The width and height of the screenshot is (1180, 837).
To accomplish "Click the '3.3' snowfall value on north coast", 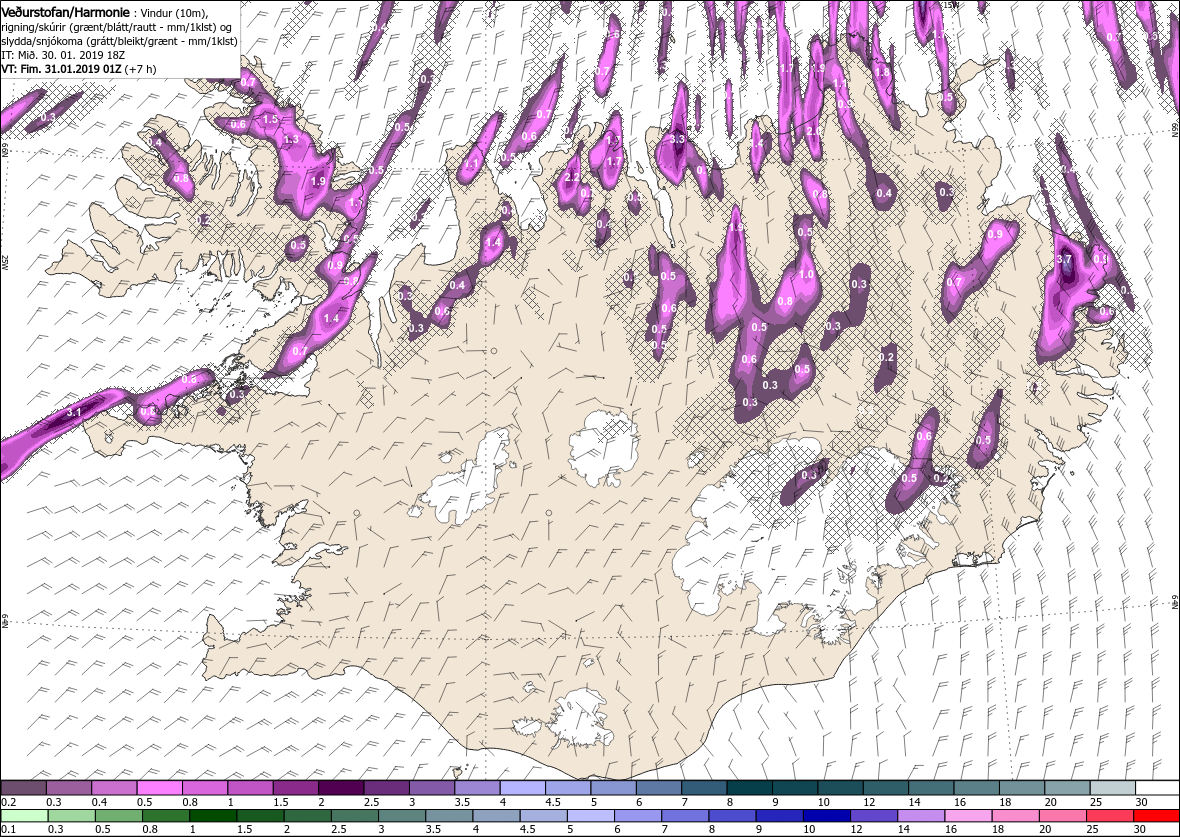I will coord(677,139).
